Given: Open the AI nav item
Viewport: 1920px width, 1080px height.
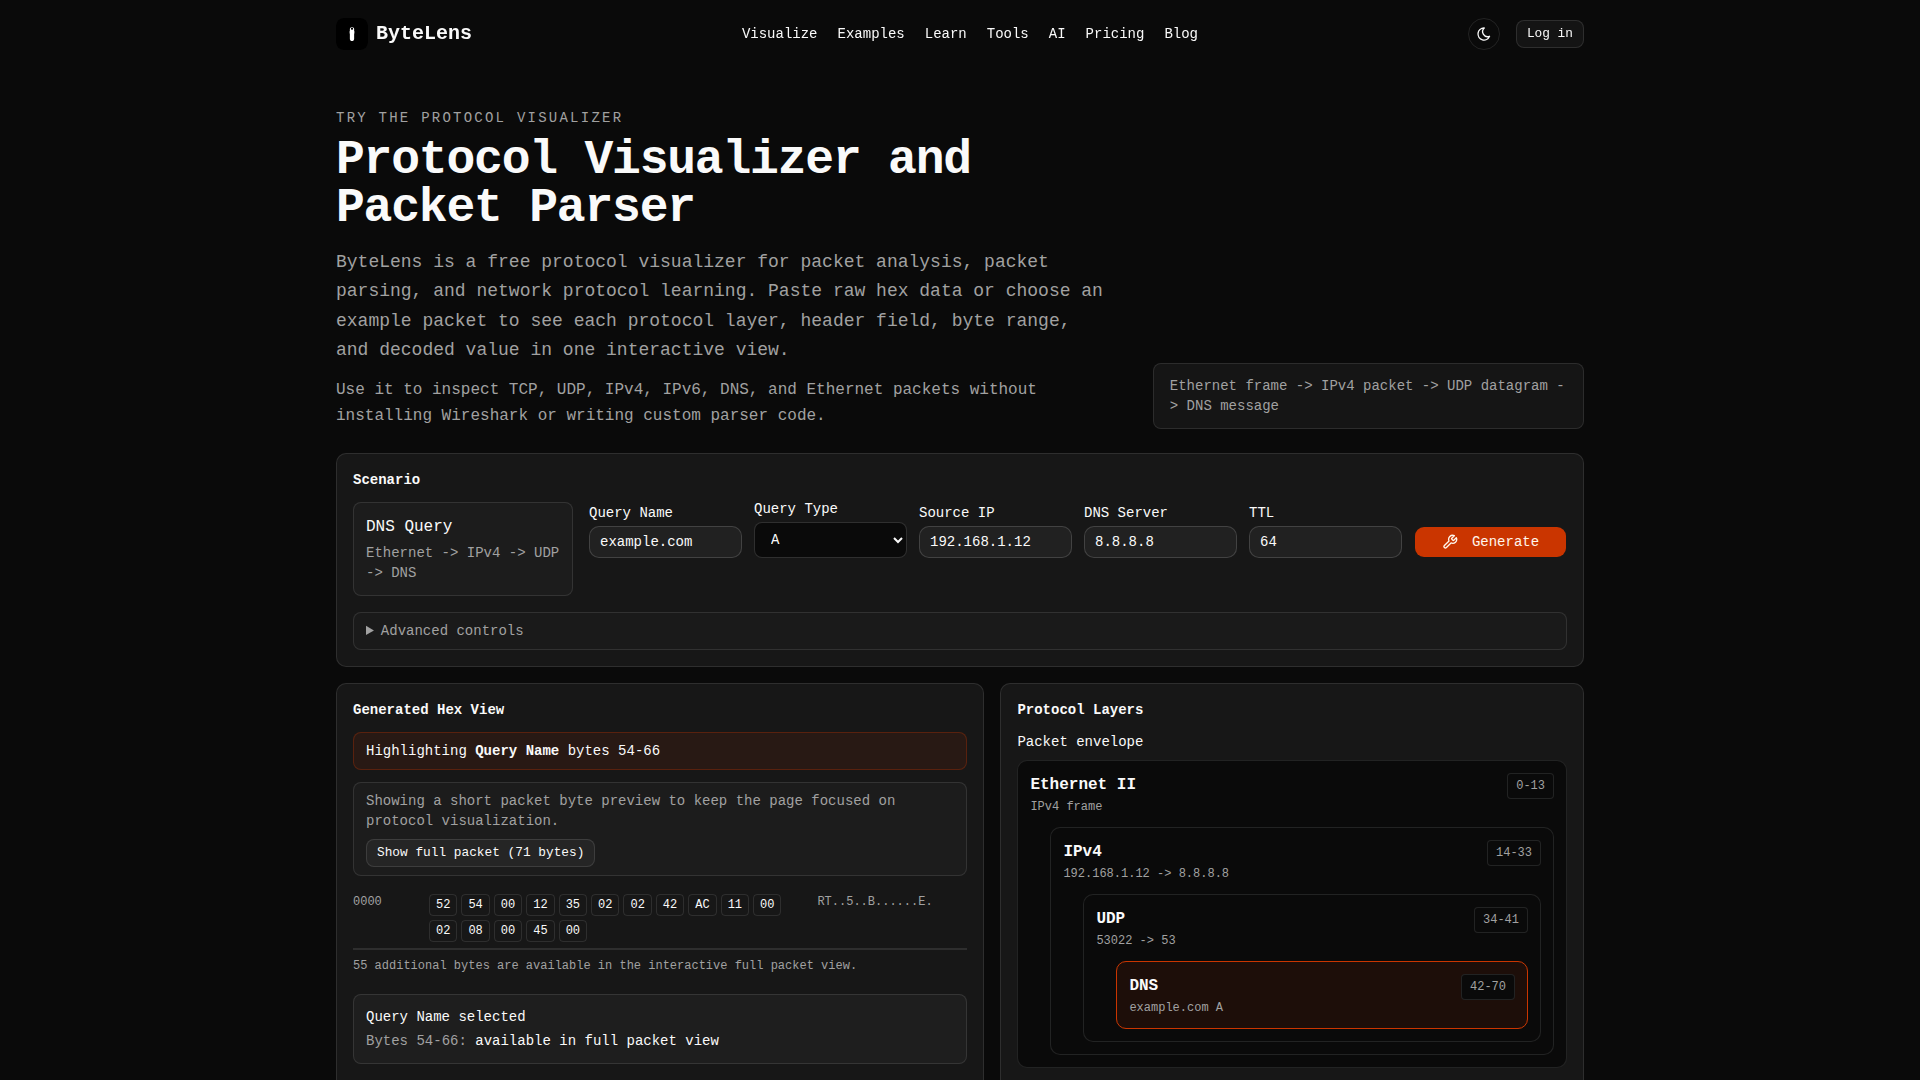Looking at the screenshot, I should (x=1056, y=34).
